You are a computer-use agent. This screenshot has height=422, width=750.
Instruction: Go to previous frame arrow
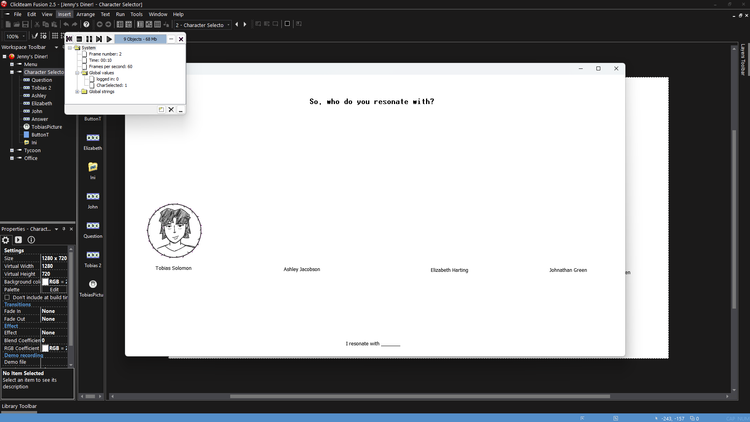pyautogui.click(x=236, y=24)
